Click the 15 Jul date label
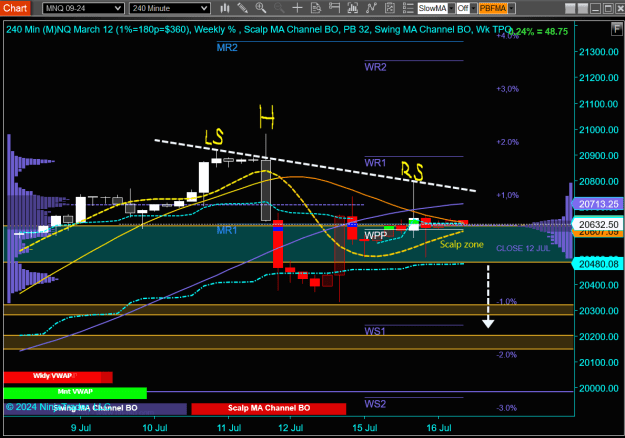This screenshot has width=625, height=438. [x=365, y=428]
